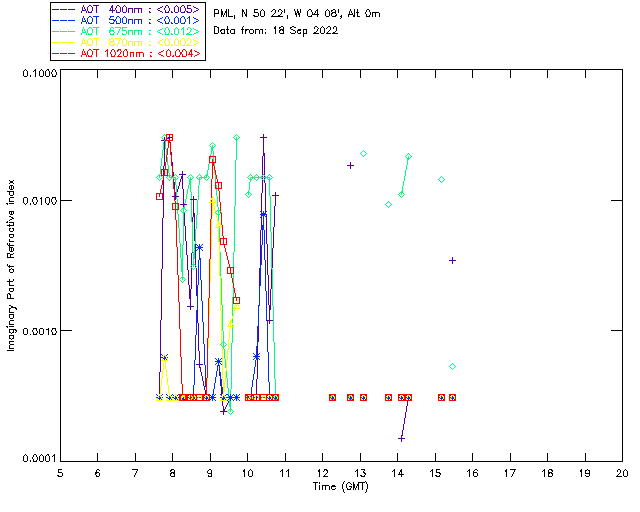This screenshot has height=512, width=640.
Task: Select the yellow AOT 870nm legend entry
Action: tap(128, 42)
